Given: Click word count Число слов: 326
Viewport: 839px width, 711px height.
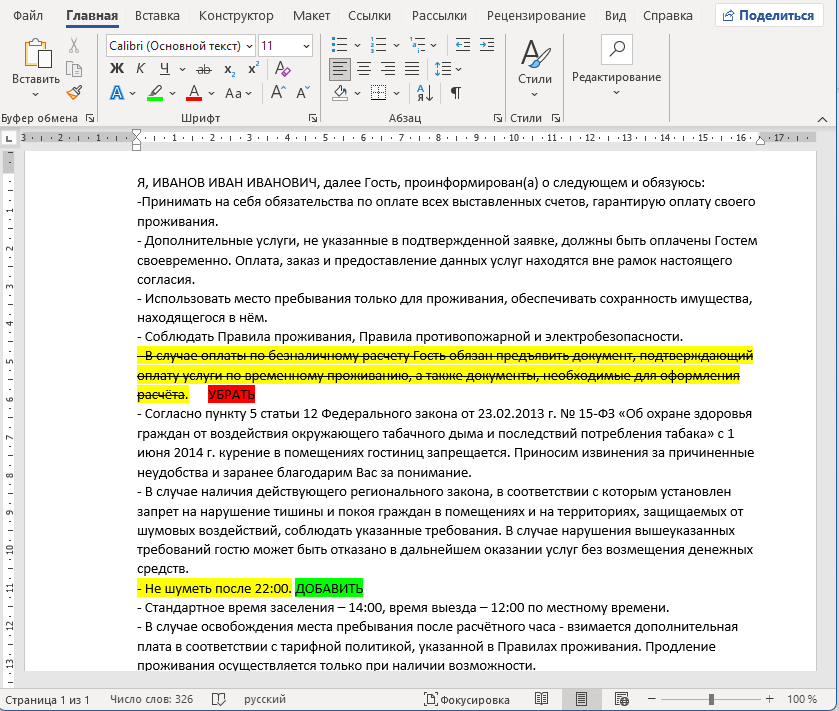Looking at the screenshot, I should 151,699.
